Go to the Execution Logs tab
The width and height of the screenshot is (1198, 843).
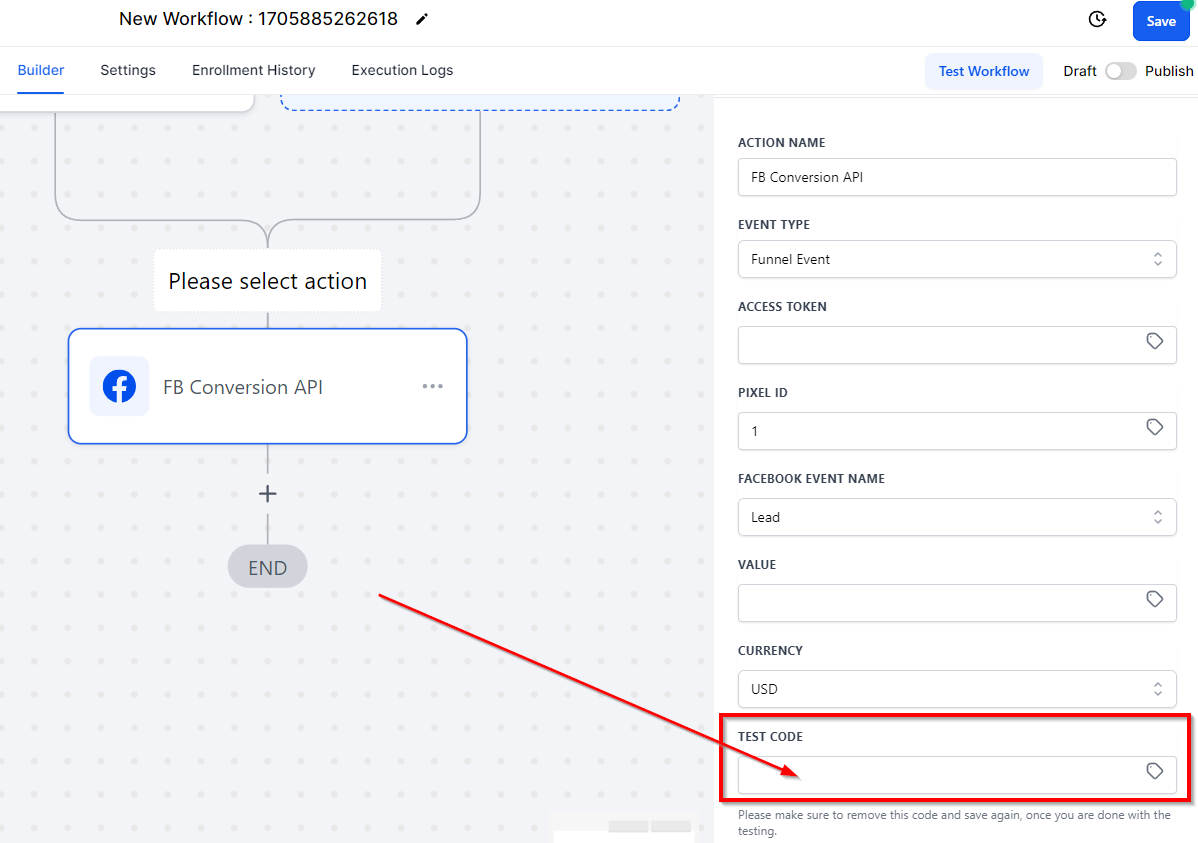[402, 70]
